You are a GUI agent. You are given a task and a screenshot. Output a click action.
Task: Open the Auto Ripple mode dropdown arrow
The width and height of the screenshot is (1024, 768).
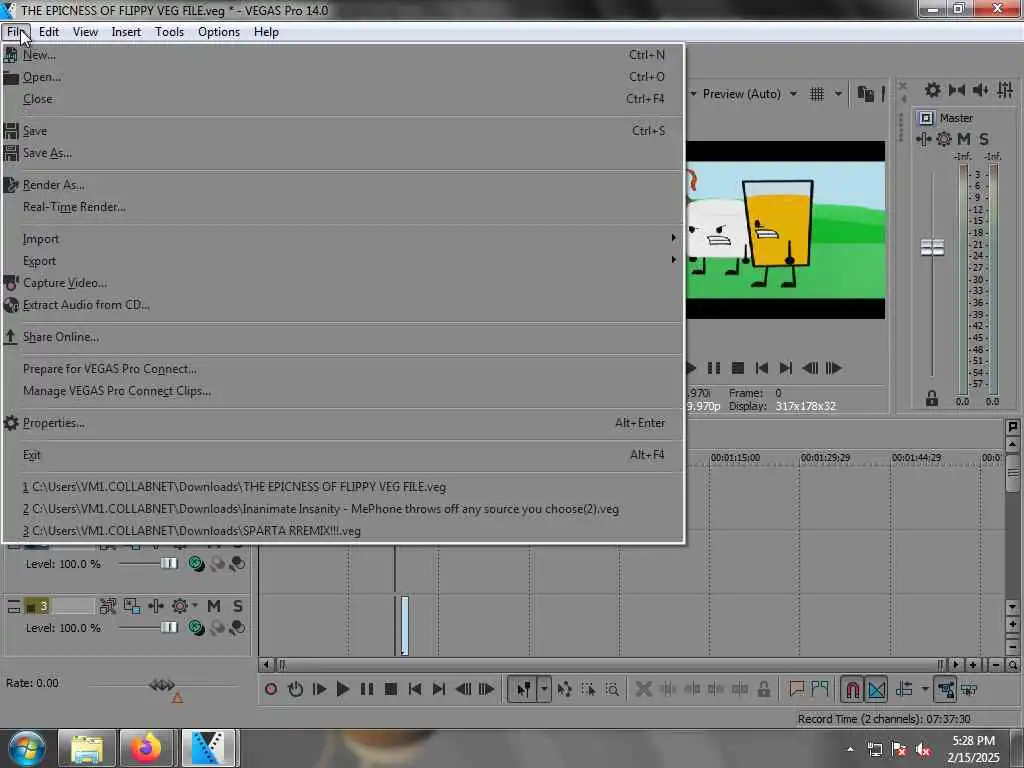925,689
